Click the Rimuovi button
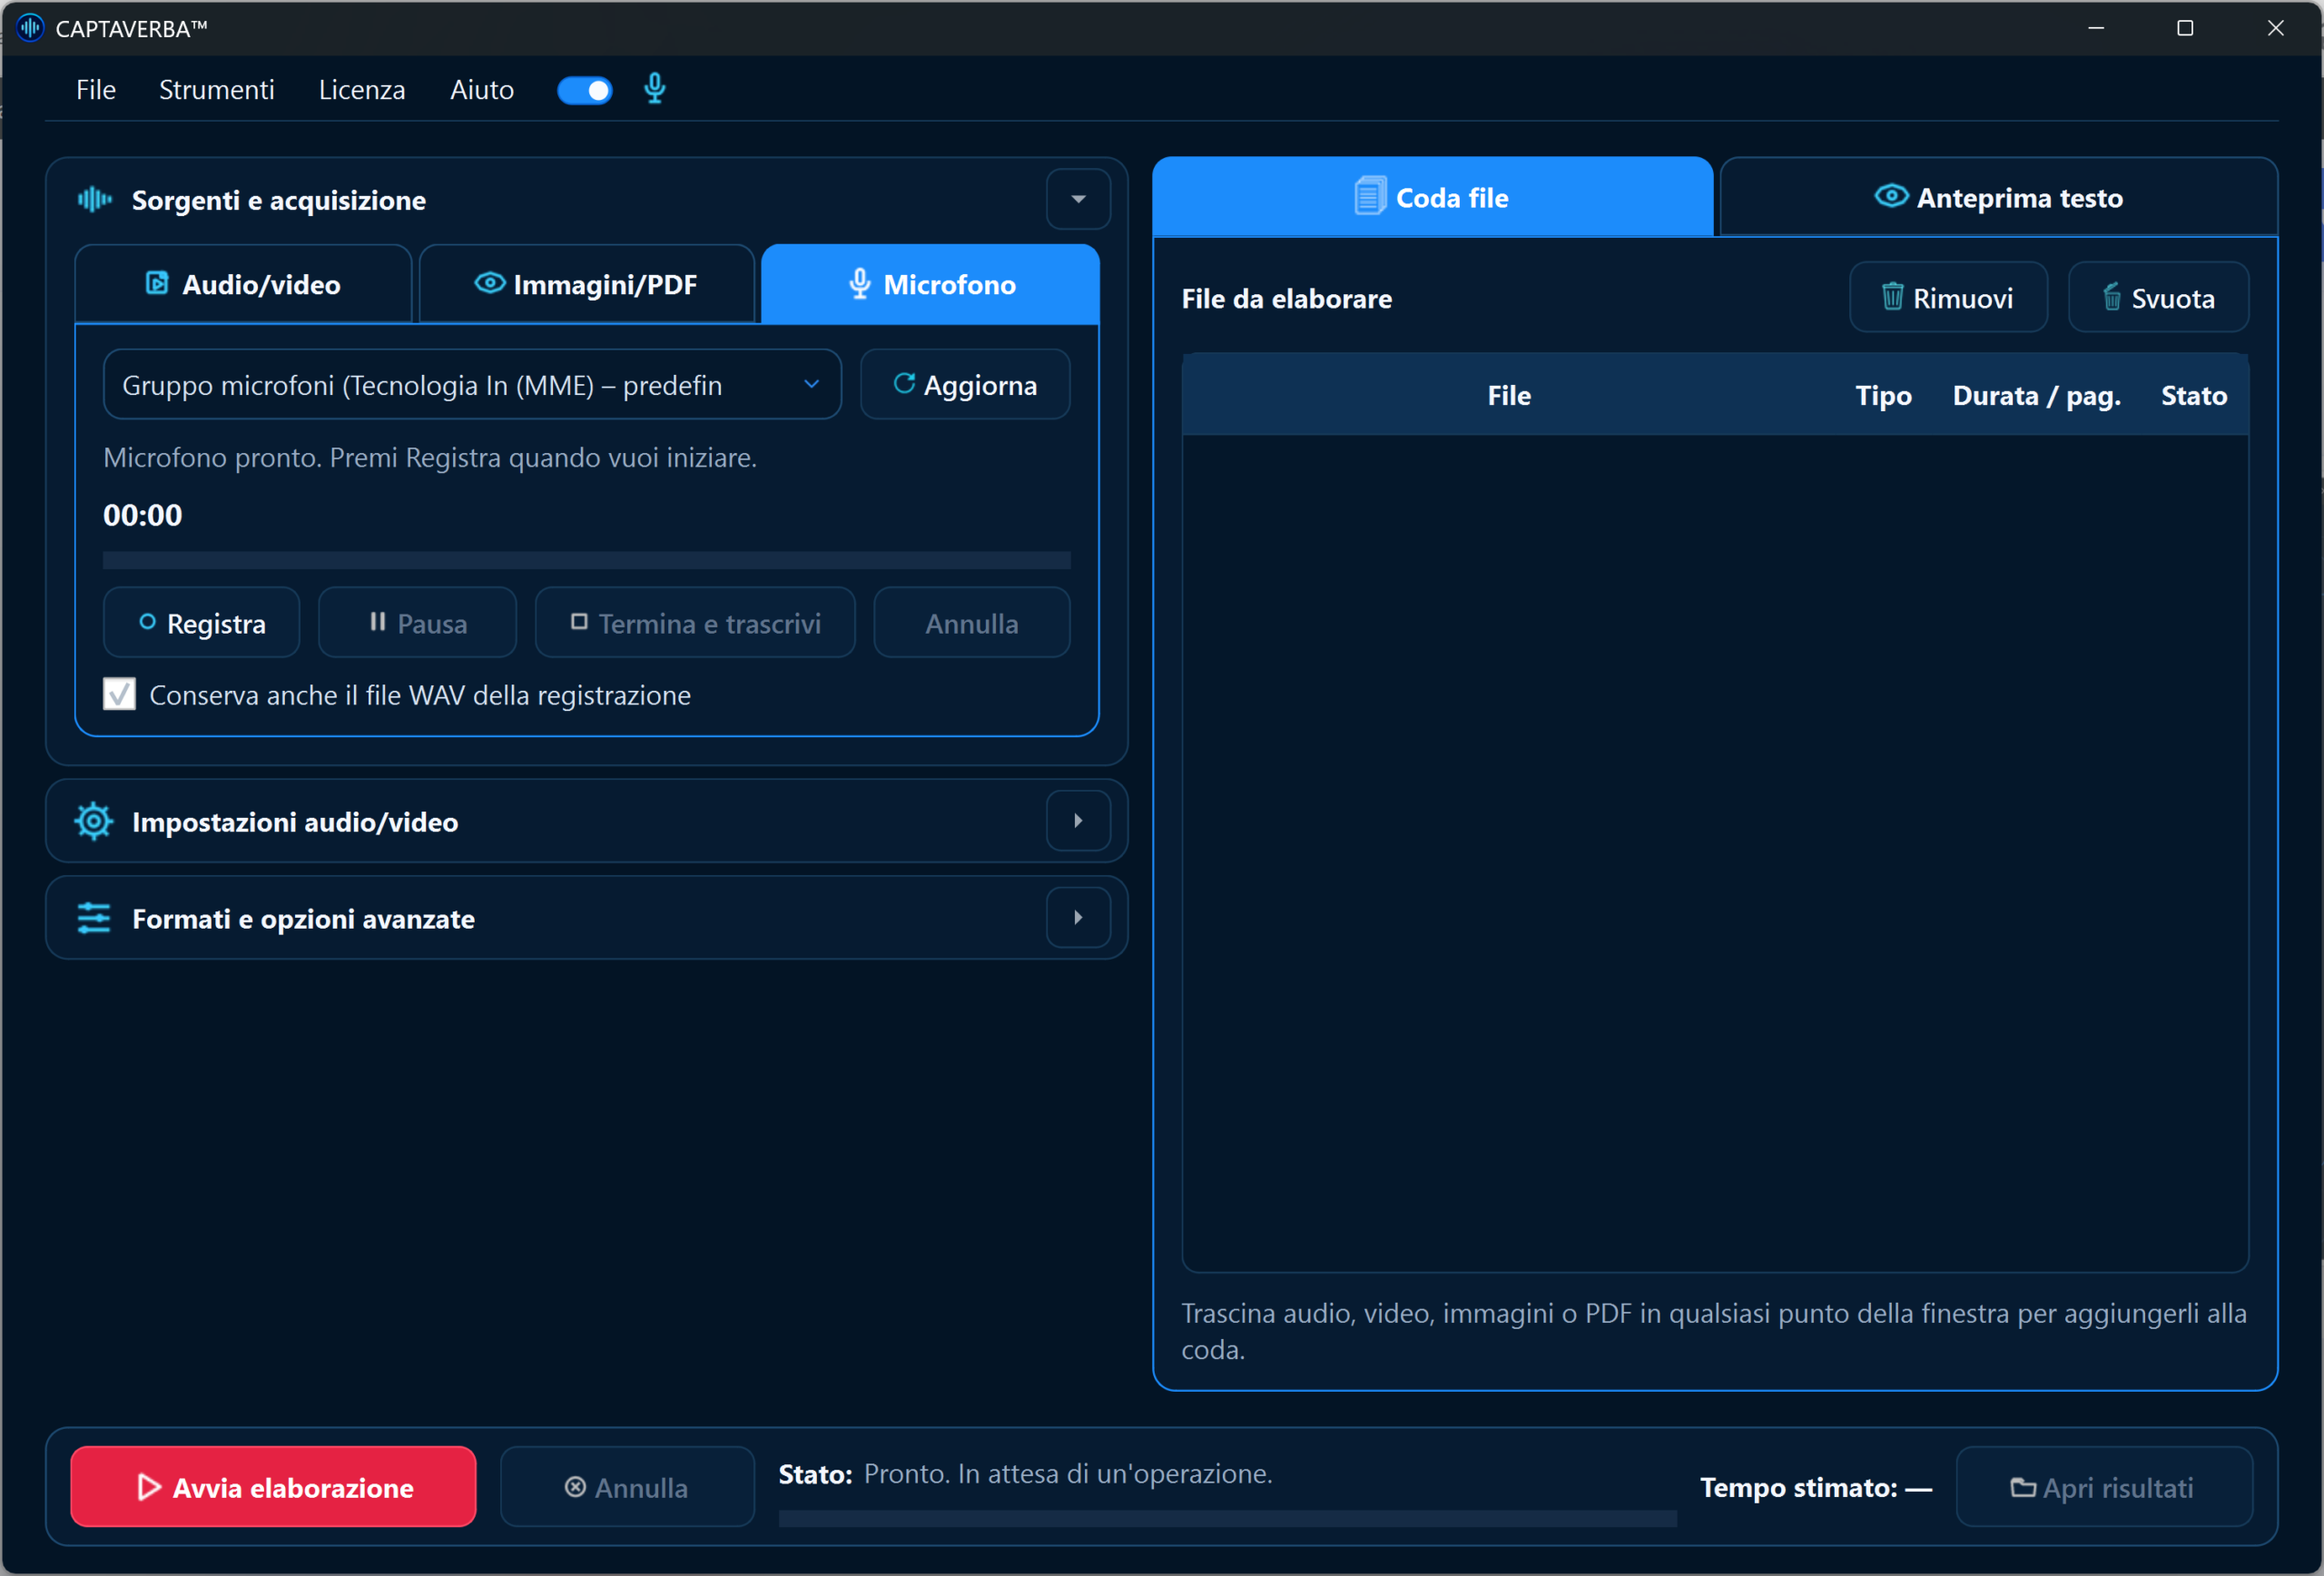The height and width of the screenshot is (1576, 2324). click(x=1948, y=298)
